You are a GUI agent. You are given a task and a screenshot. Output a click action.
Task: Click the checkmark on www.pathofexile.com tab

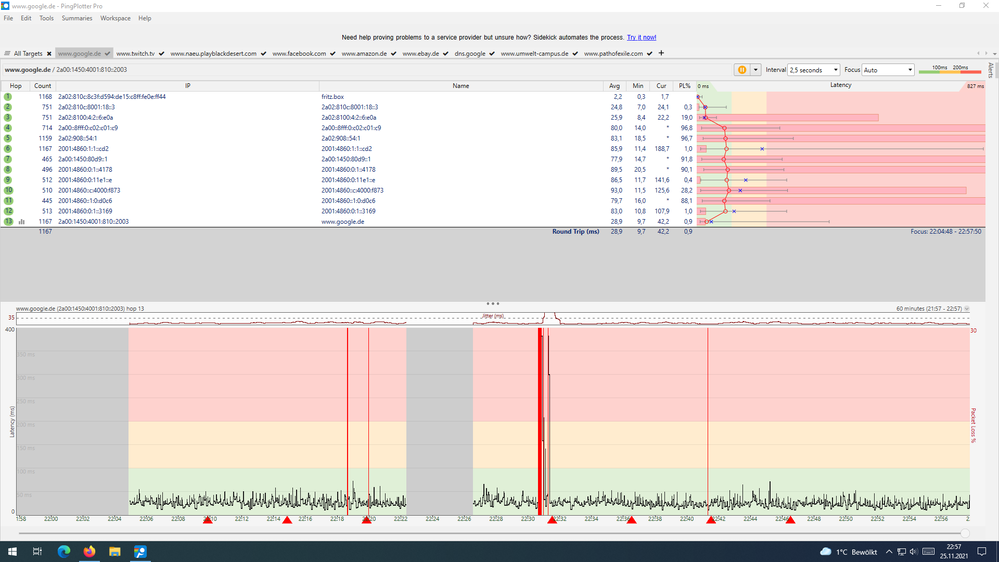pyautogui.click(x=649, y=54)
